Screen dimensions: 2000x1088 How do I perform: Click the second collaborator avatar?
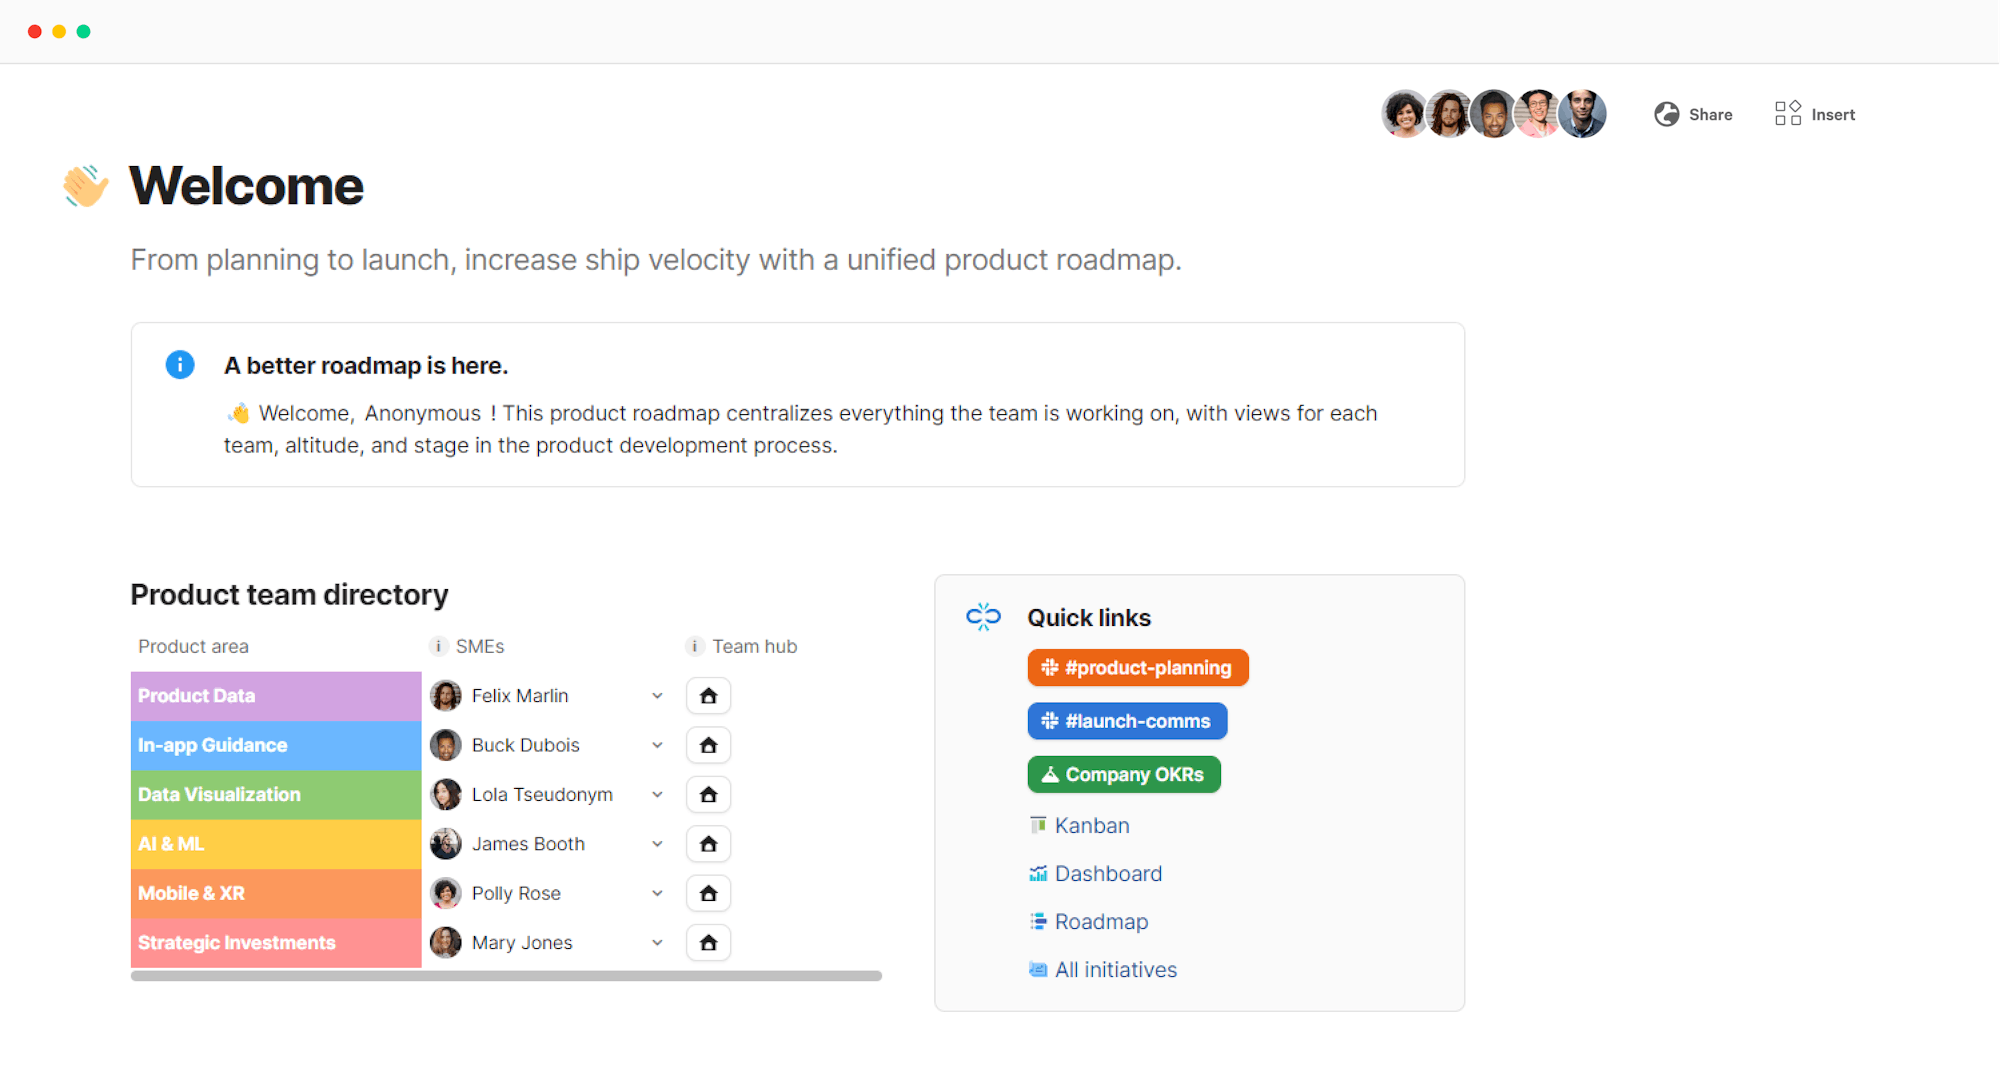[1449, 114]
